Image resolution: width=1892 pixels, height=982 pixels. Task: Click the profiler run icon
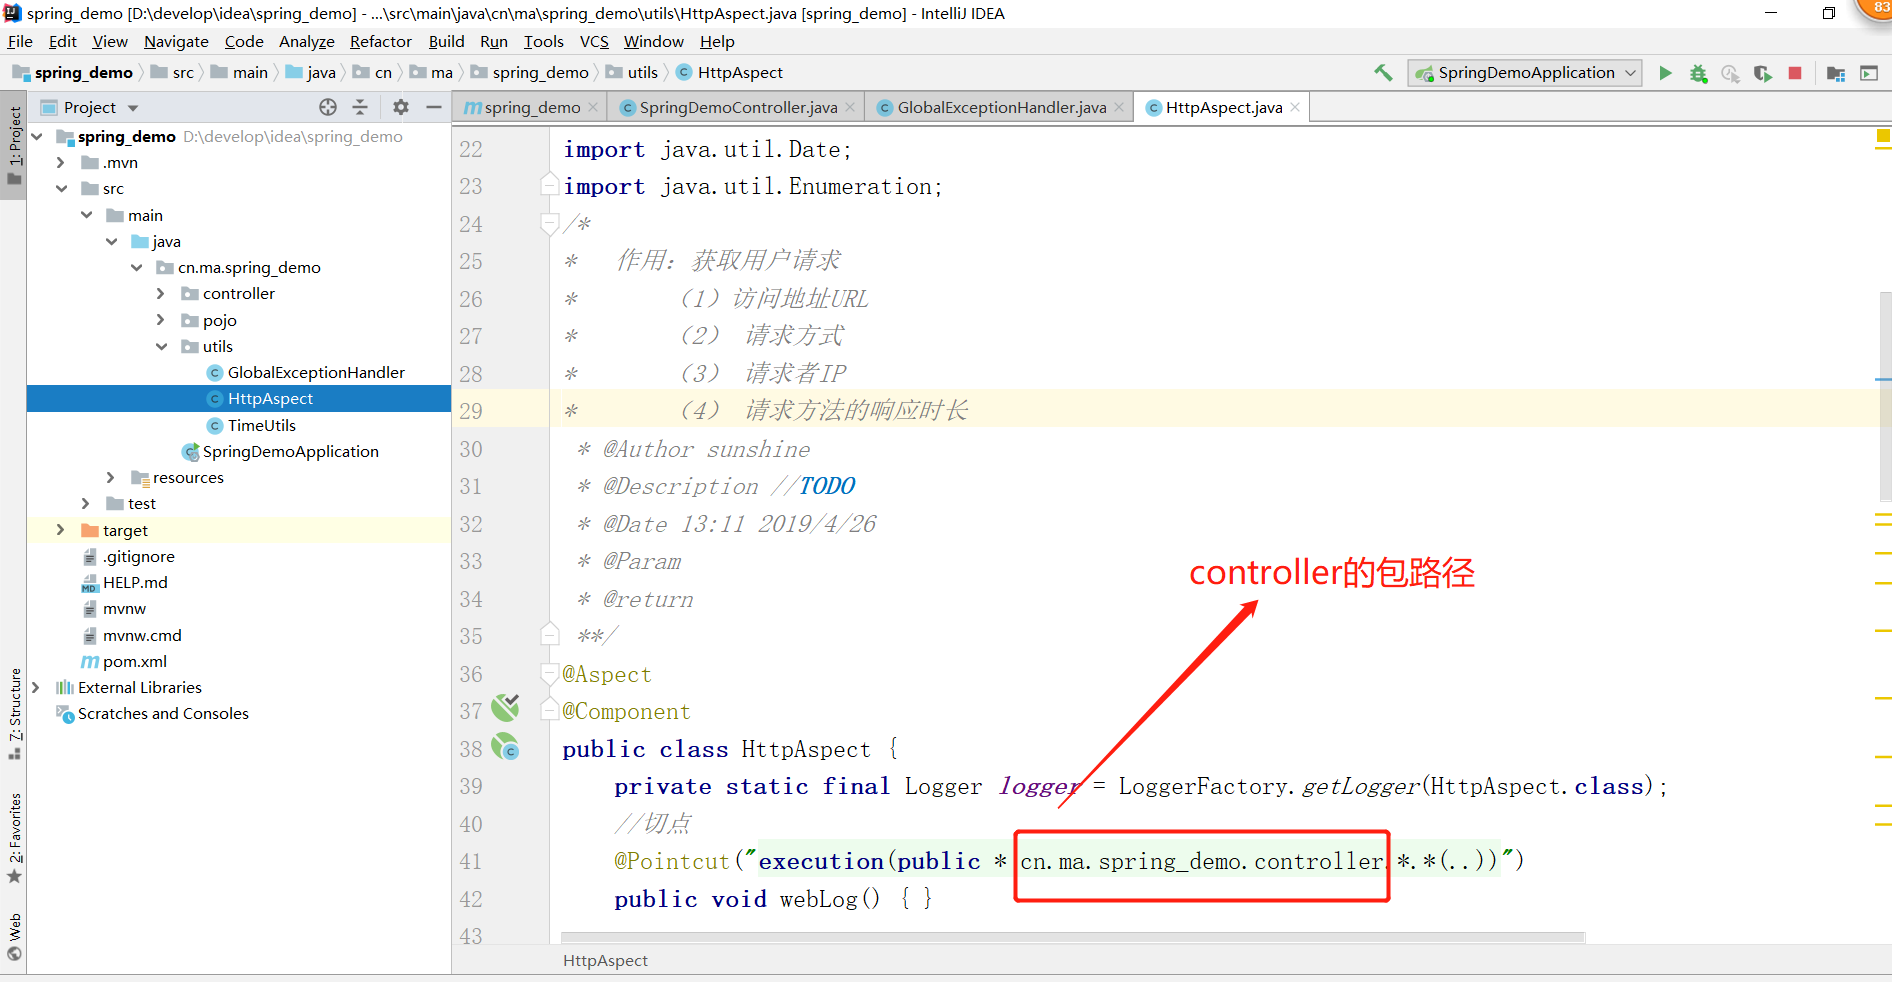coord(1730,73)
